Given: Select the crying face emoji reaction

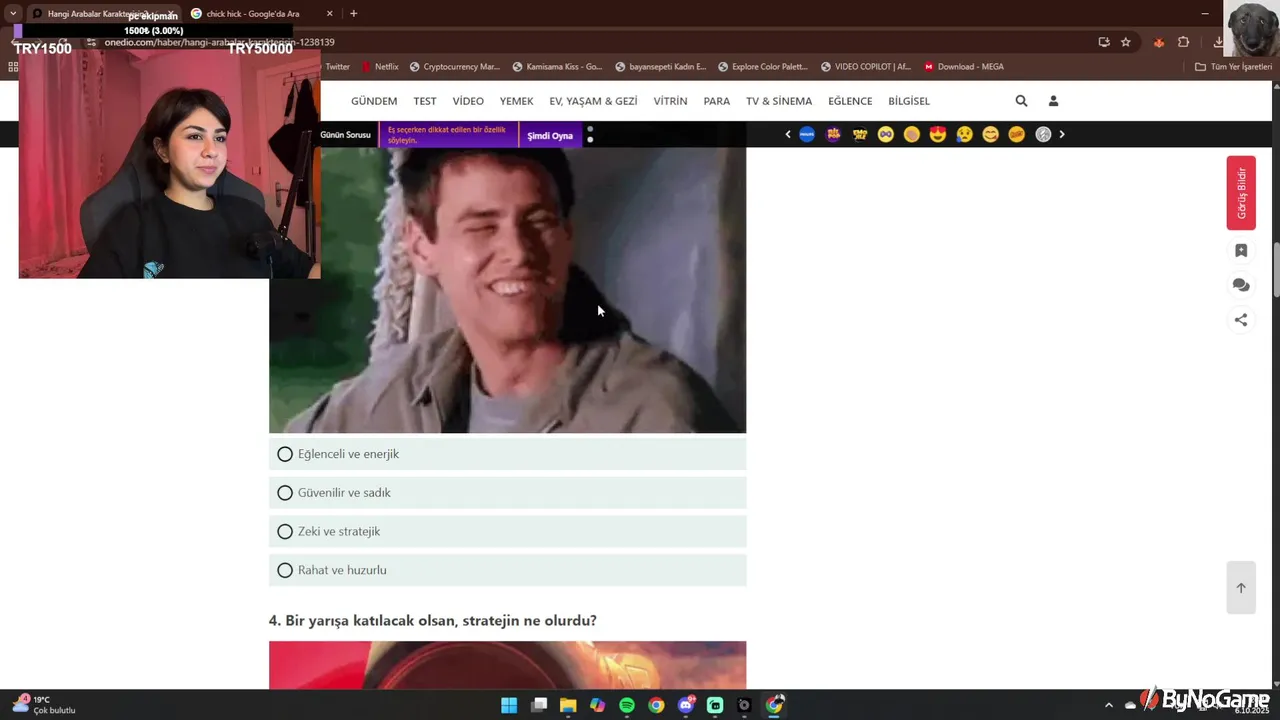Looking at the screenshot, I should (964, 134).
